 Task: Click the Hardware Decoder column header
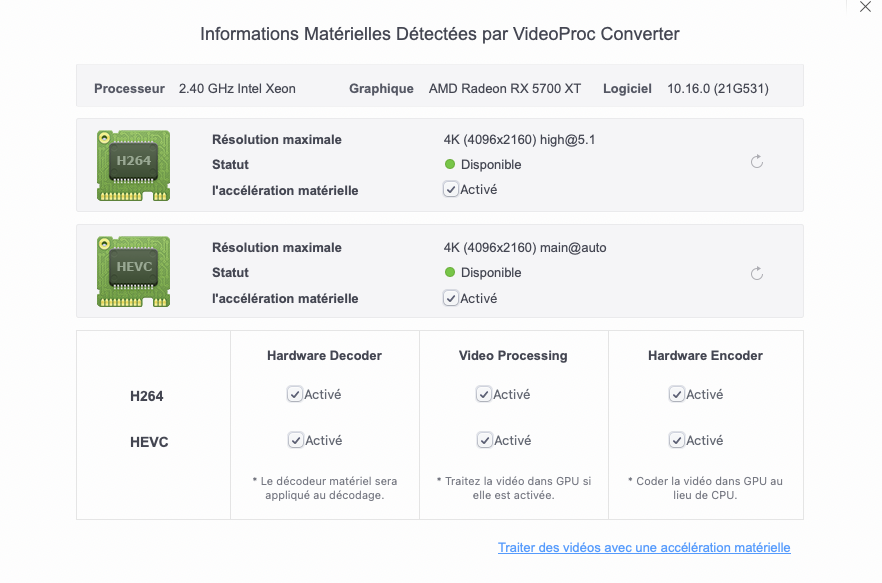pyautogui.click(x=324, y=356)
